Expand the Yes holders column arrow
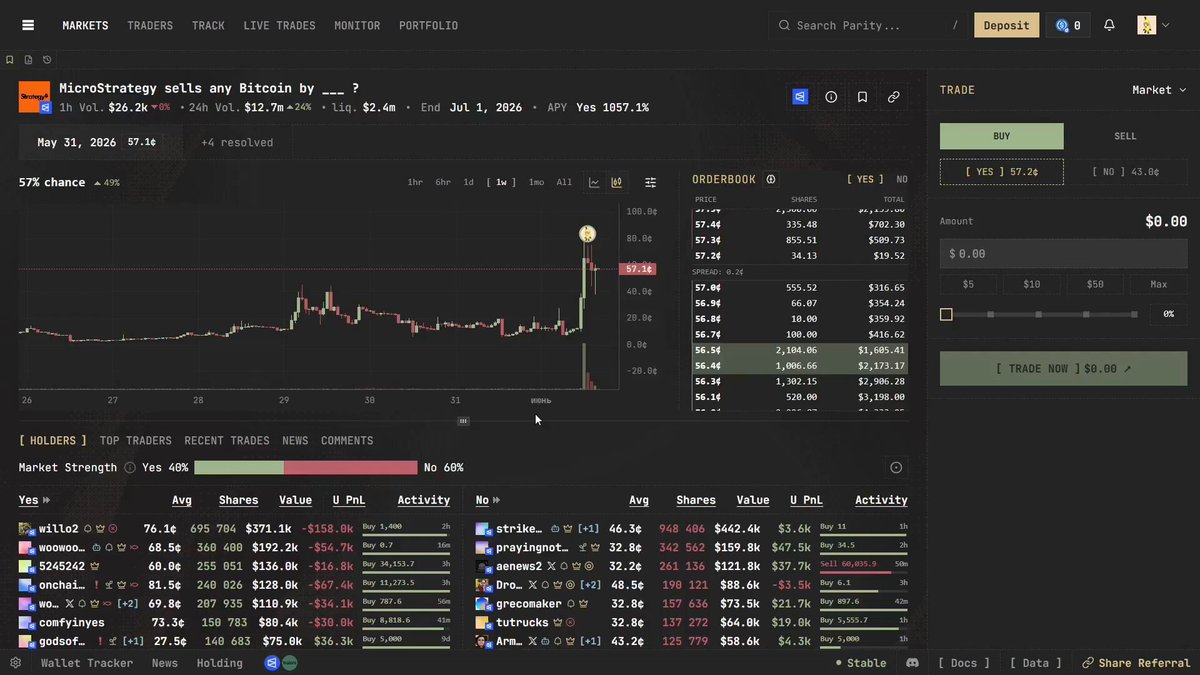This screenshot has height=675, width=1200. point(46,500)
